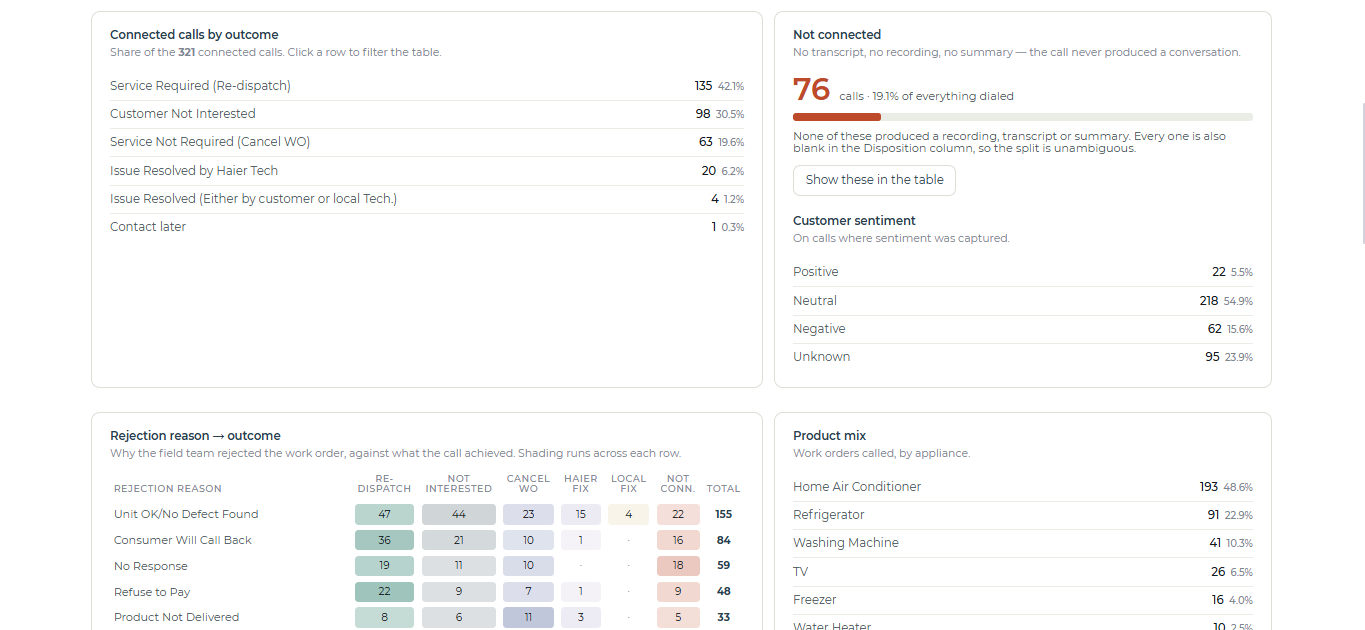Select Home Air Conditioner in Product mix
This screenshot has height=630, width=1365.
click(1023, 487)
